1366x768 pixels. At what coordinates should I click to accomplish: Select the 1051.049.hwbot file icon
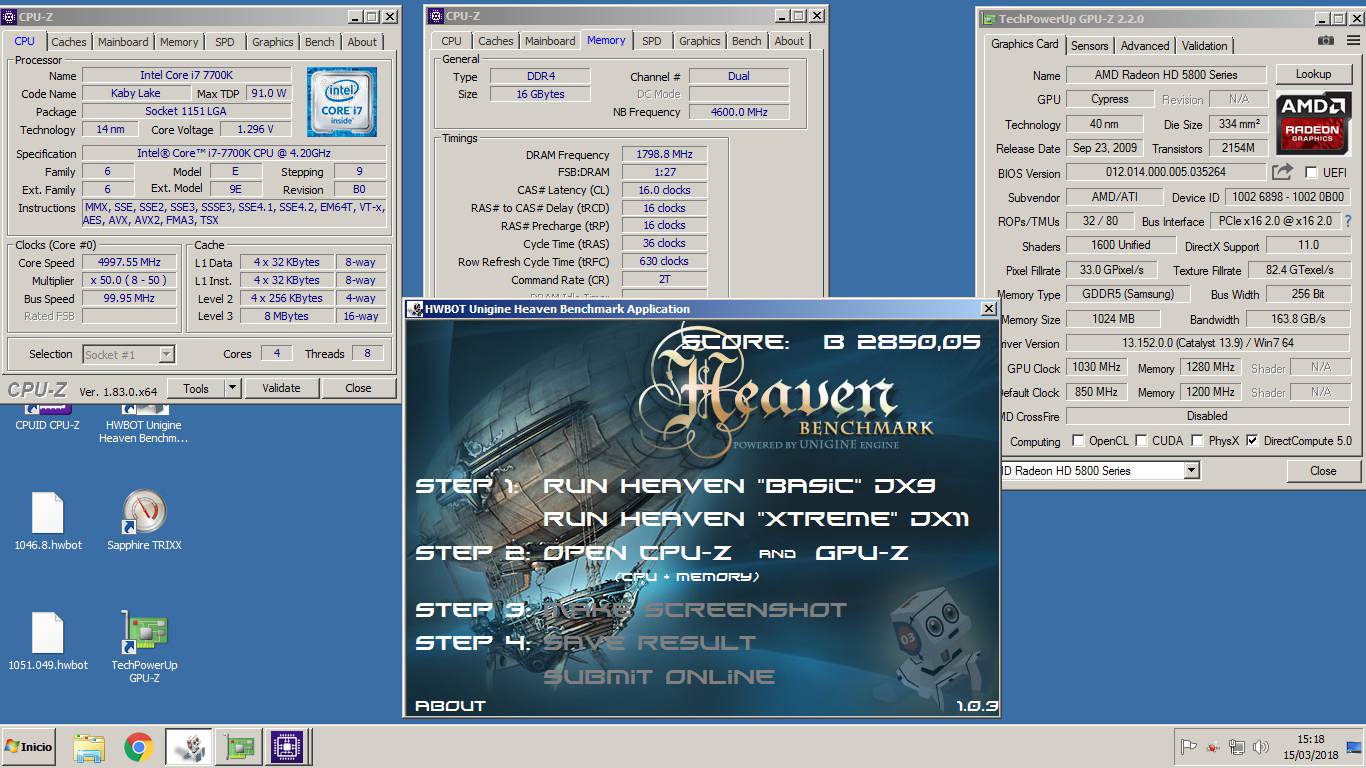48,641
